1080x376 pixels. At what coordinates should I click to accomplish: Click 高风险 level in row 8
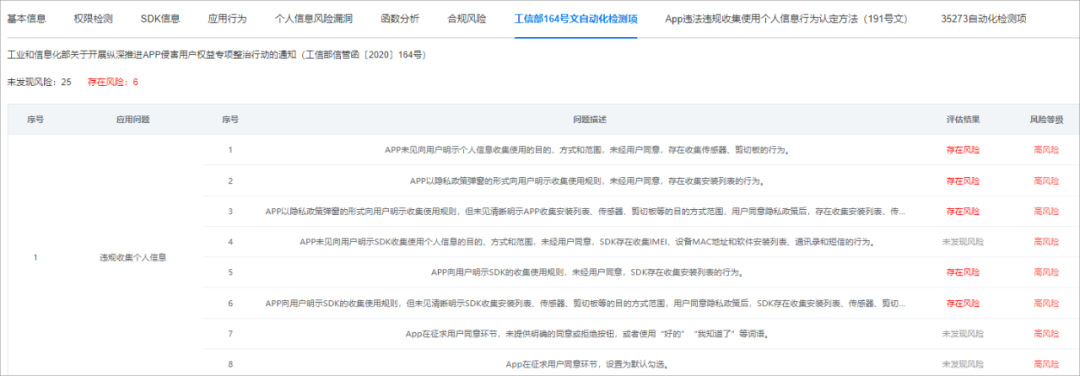[x=1046, y=364]
